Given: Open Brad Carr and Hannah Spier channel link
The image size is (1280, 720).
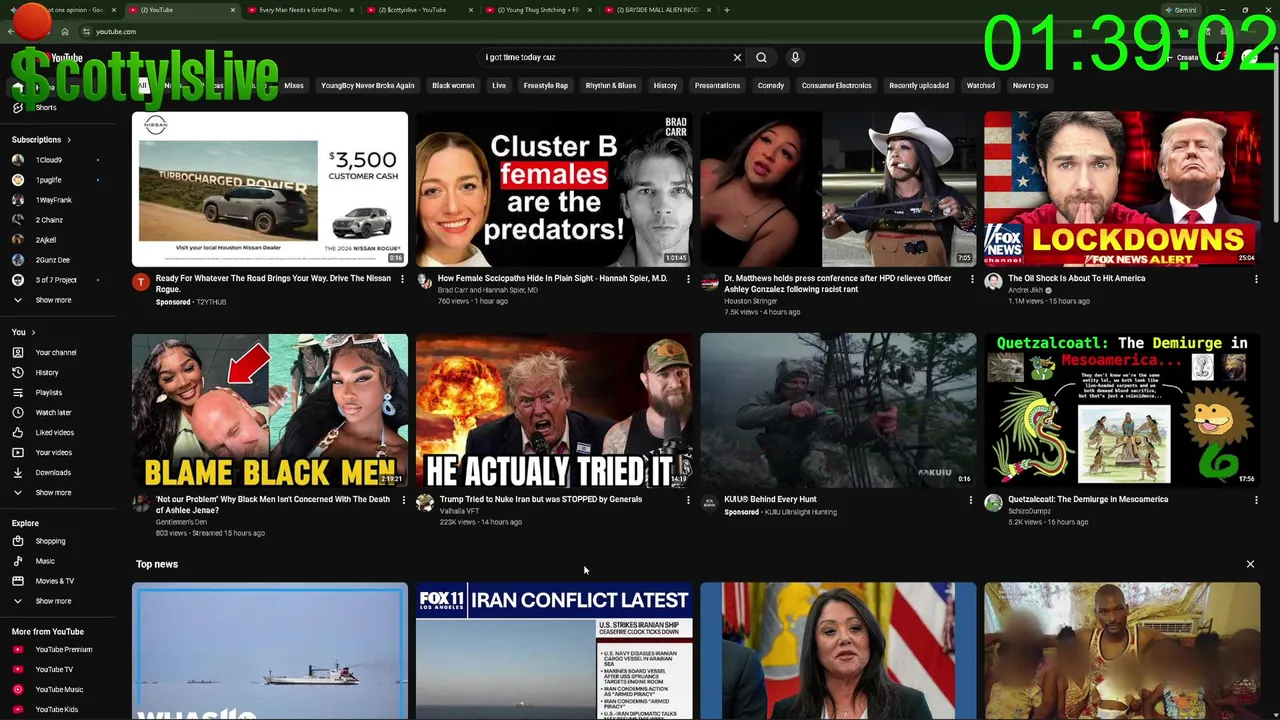Looking at the screenshot, I should click(x=488, y=290).
